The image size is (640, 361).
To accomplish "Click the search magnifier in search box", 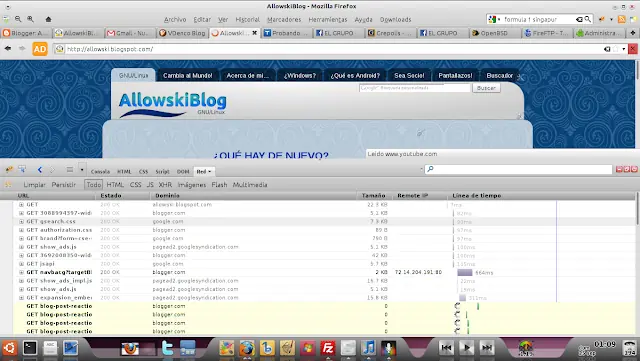I will point(587,19).
